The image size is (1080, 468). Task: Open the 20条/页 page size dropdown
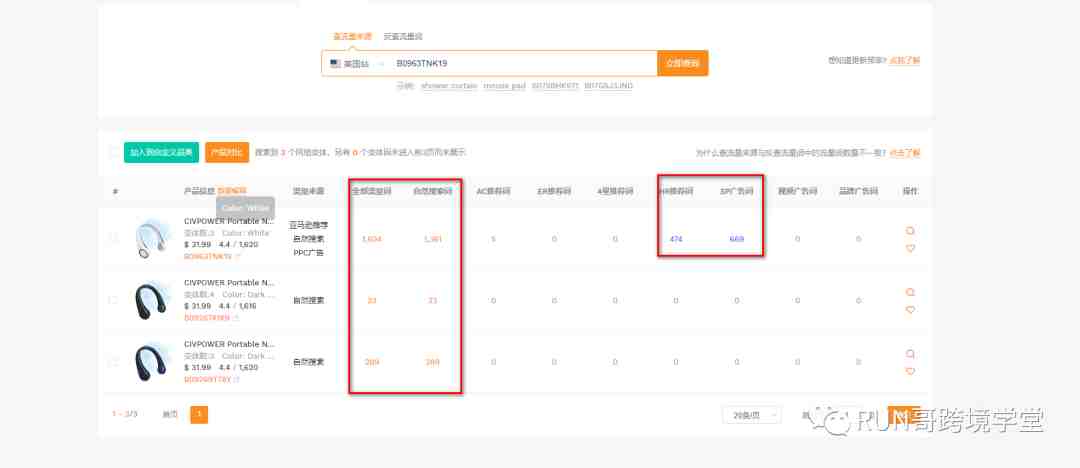click(x=748, y=414)
